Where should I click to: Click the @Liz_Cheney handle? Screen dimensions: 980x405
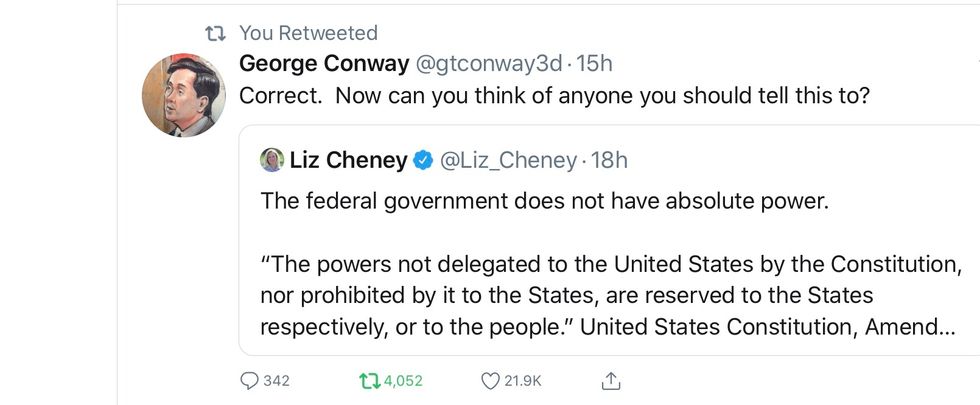(x=509, y=160)
